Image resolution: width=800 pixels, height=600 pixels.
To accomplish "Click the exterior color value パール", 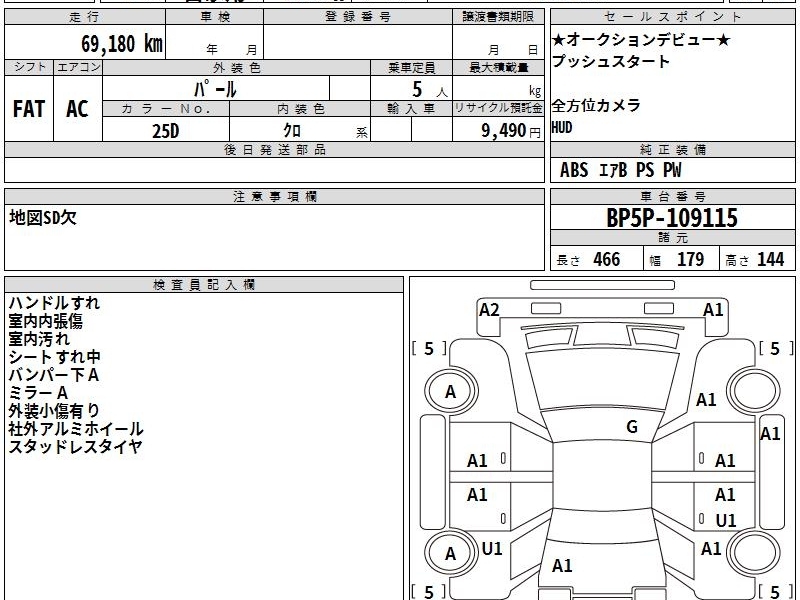I will point(215,89).
